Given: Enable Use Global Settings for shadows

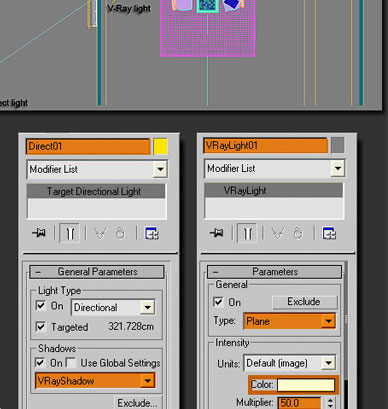Looking at the screenshot, I should click(71, 362).
